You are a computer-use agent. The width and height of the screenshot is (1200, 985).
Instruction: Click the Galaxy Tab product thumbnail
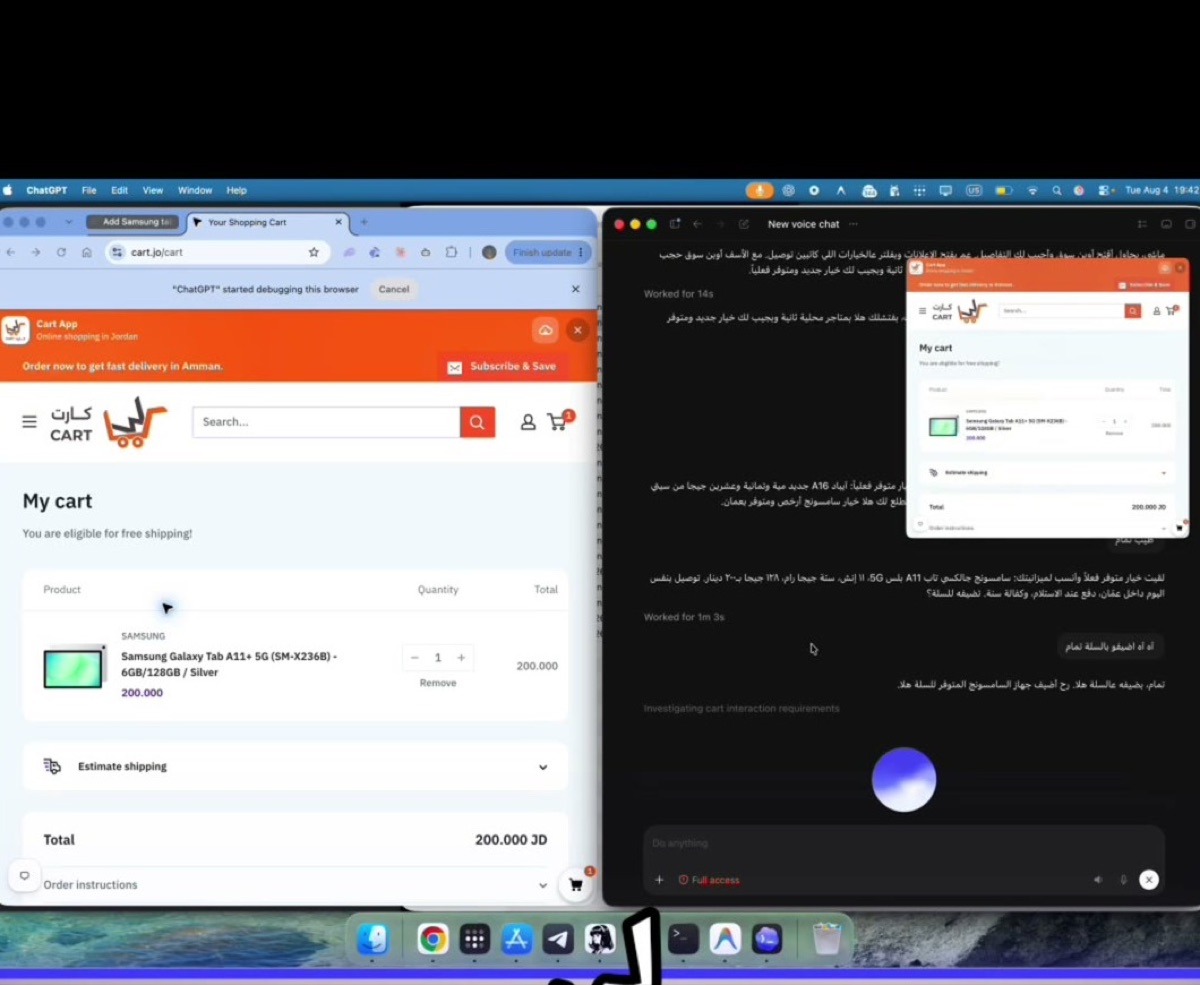(74, 667)
